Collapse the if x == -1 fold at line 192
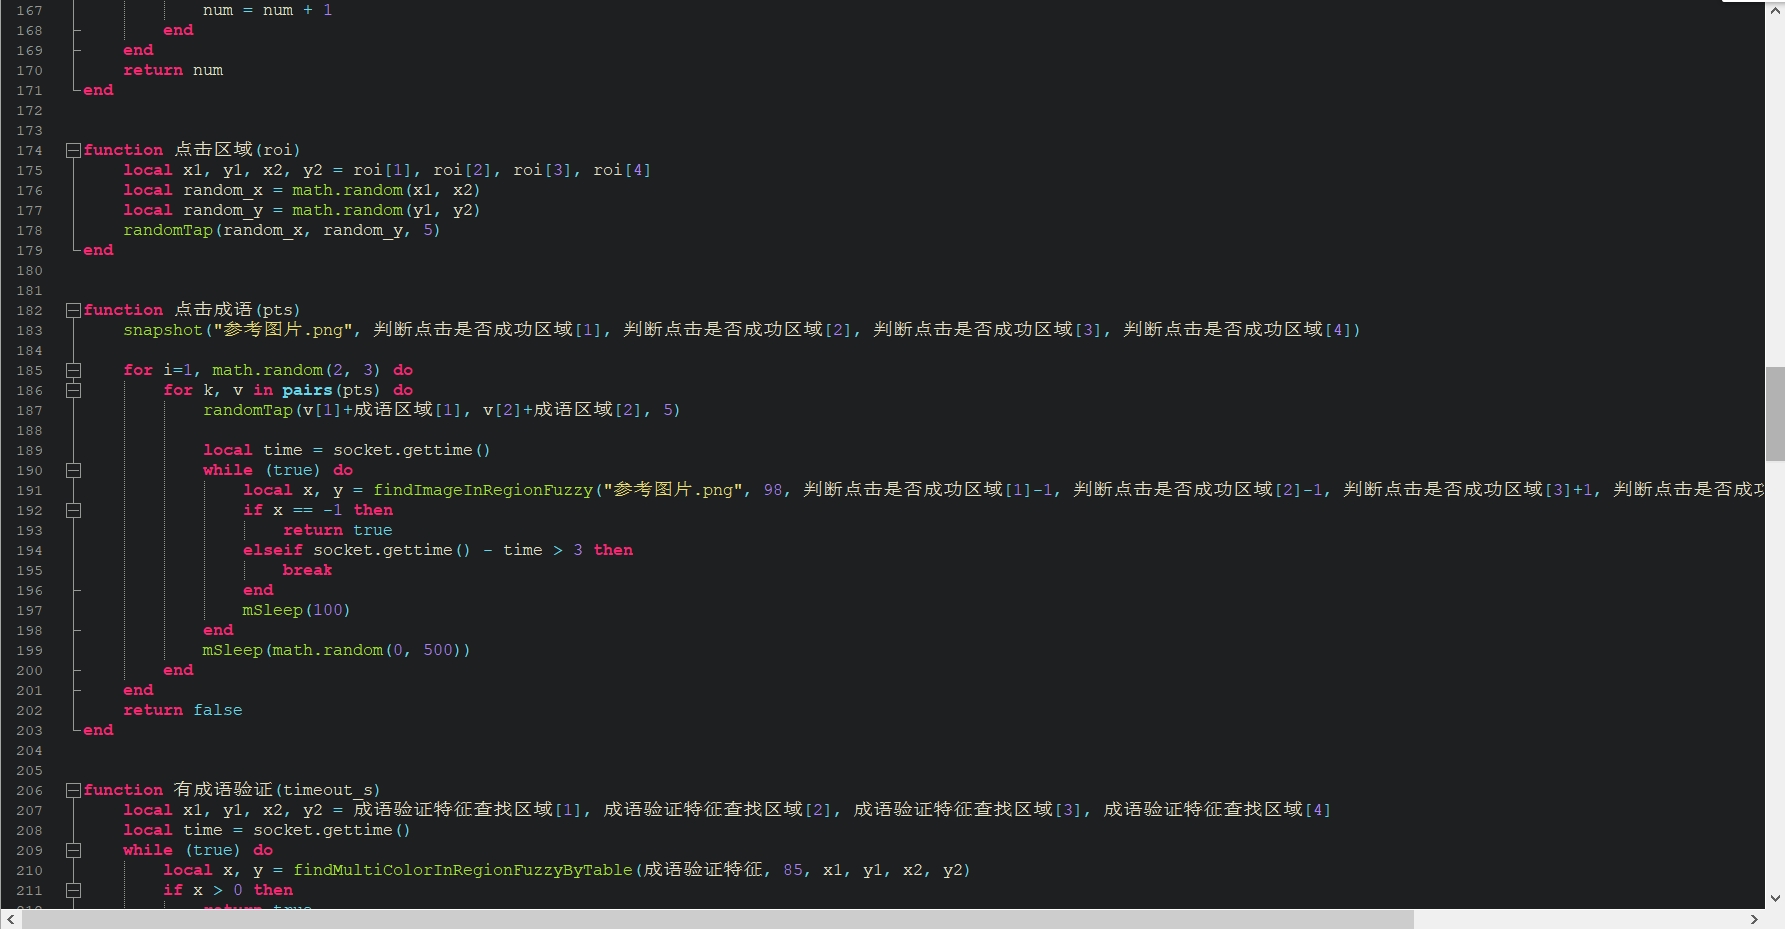1785x929 pixels. pyautogui.click(x=73, y=510)
